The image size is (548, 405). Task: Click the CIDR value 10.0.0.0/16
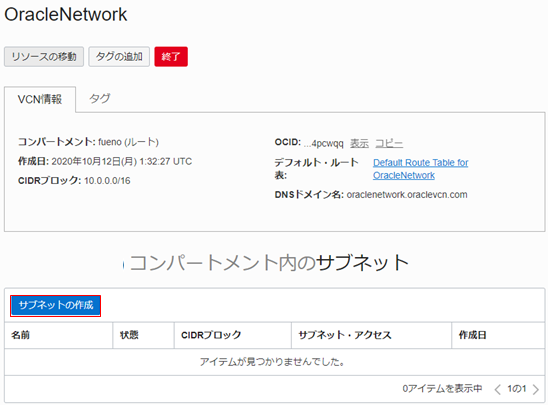(107, 181)
